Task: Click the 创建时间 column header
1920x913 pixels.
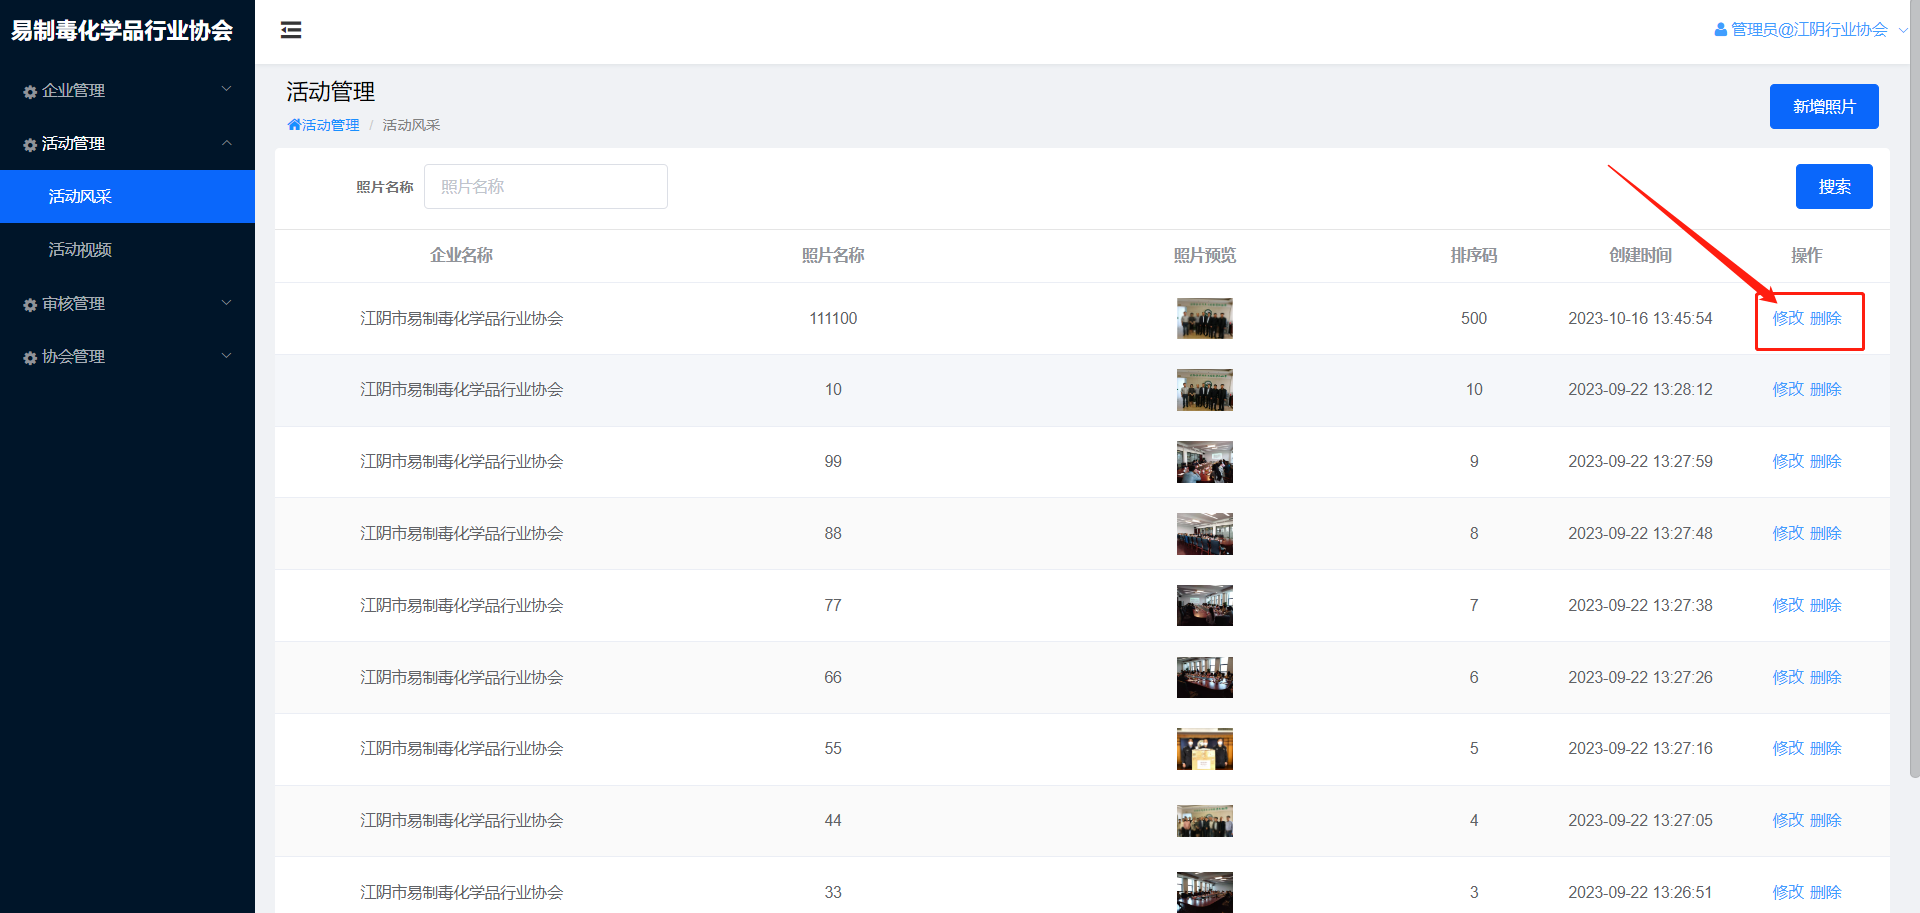Action: [x=1640, y=256]
